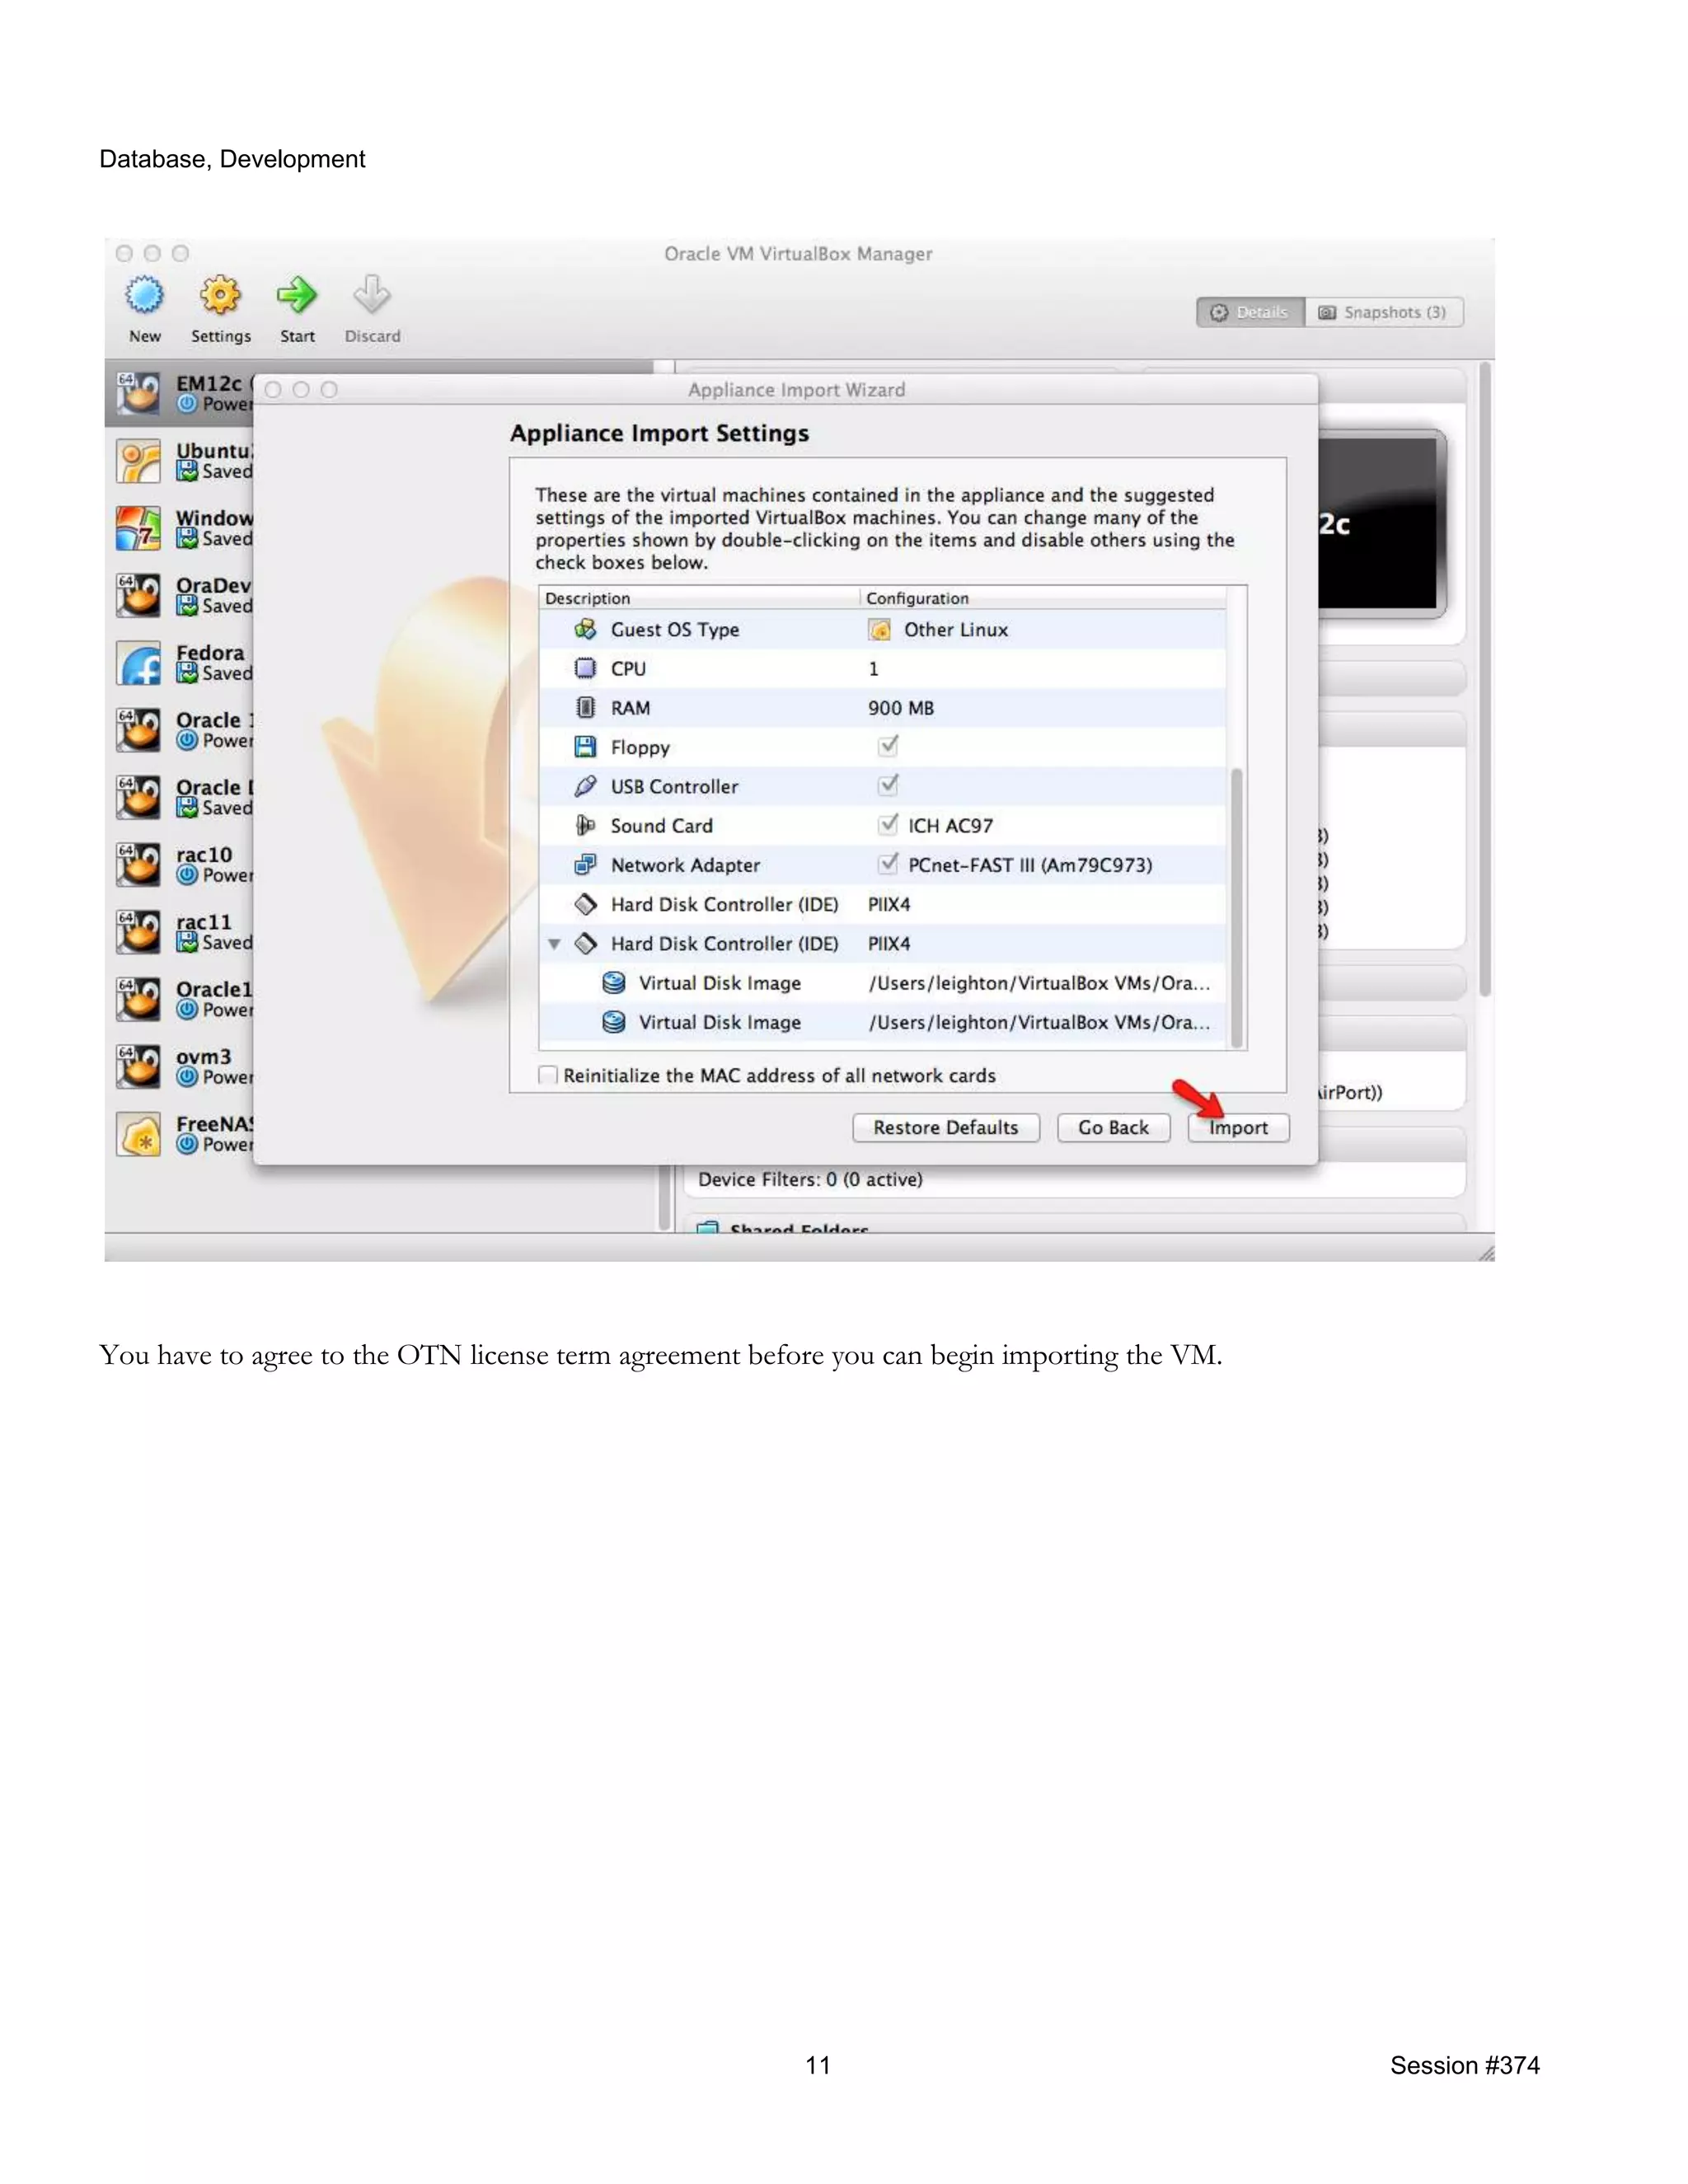Click the first Hard Disk Controller icon
This screenshot has width=1688, height=2184.
(585, 904)
